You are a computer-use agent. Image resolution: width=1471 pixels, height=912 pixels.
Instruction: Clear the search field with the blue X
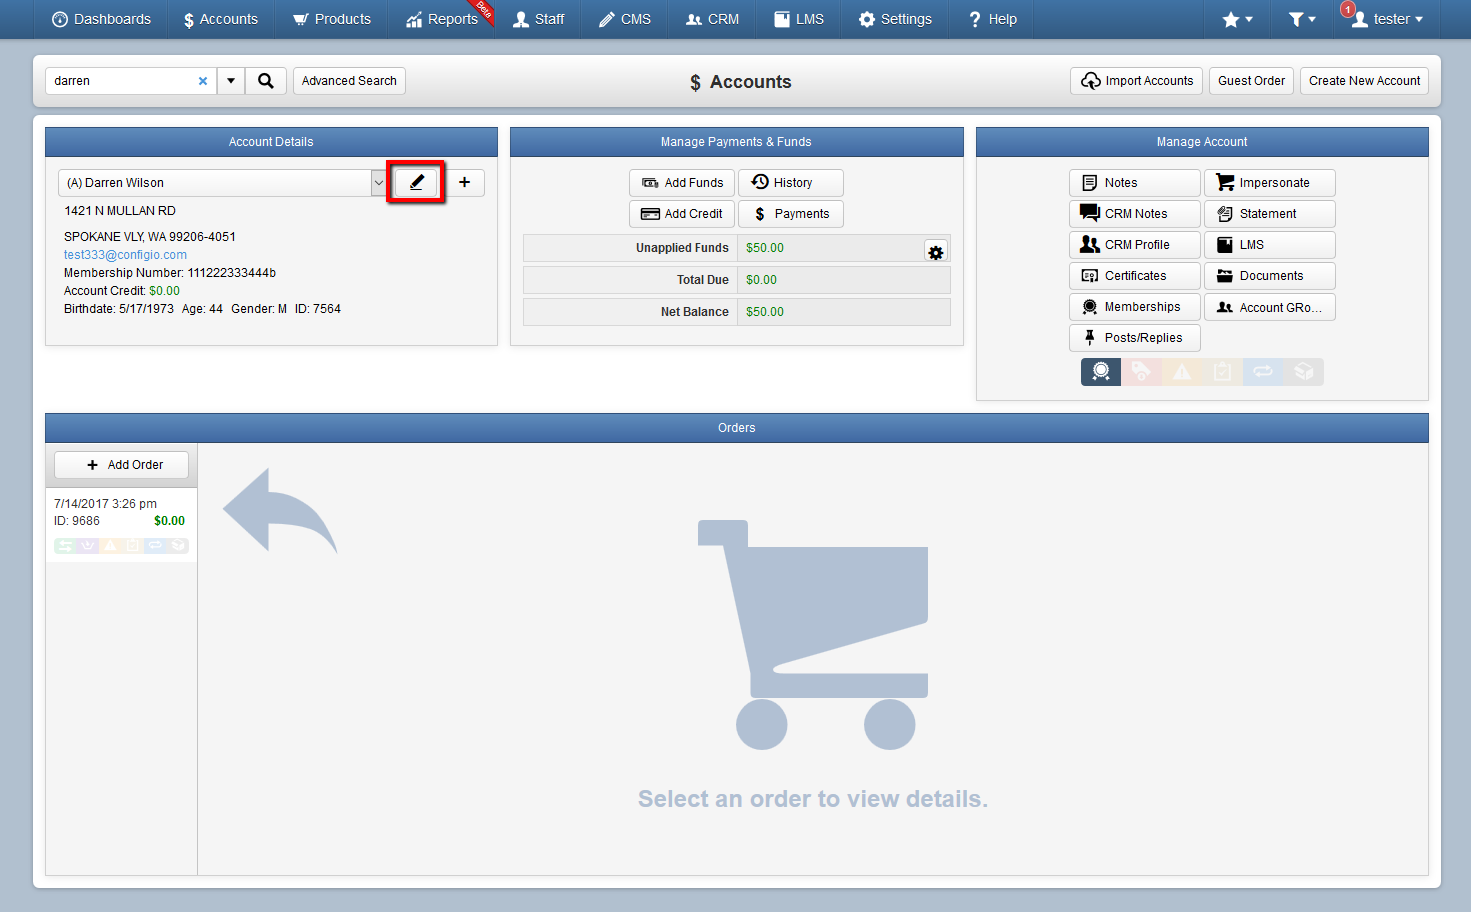pyautogui.click(x=203, y=81)
